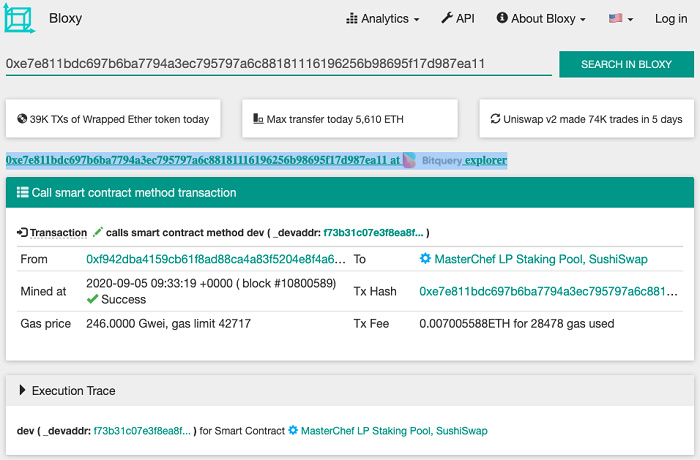Open the Analytics dropdown menu
The image size is (700, 460).
383,19
